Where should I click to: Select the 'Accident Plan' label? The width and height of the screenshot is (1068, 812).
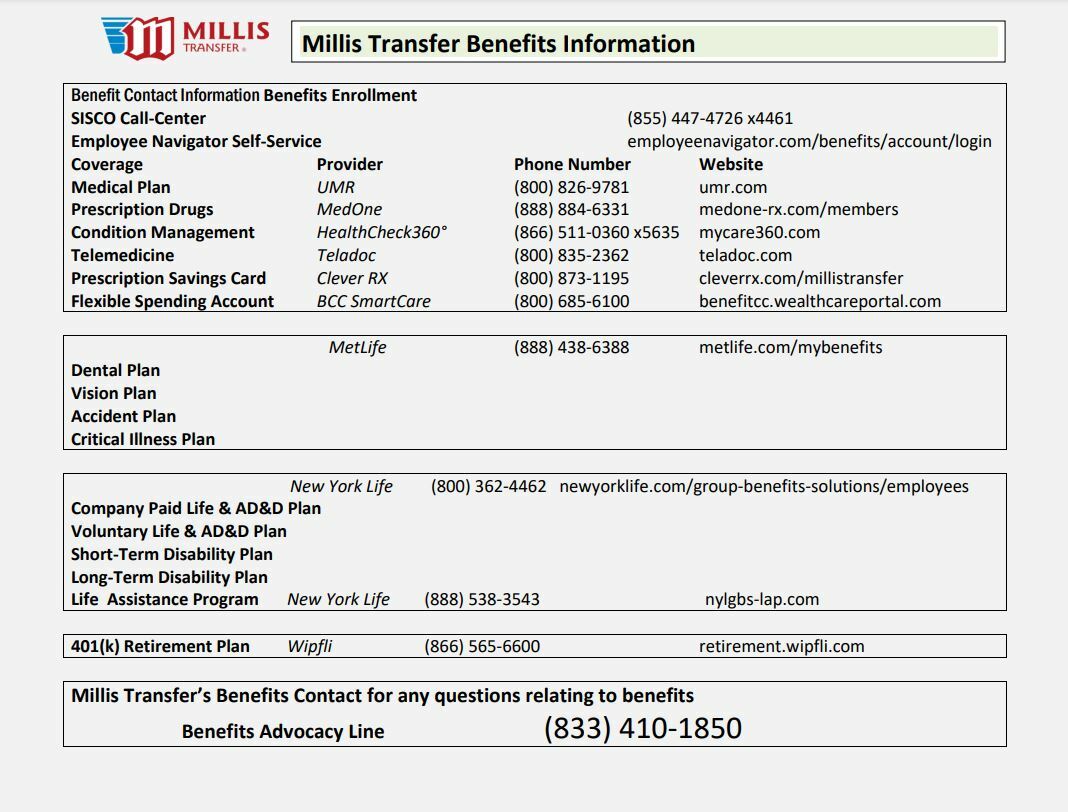[123, 416]
